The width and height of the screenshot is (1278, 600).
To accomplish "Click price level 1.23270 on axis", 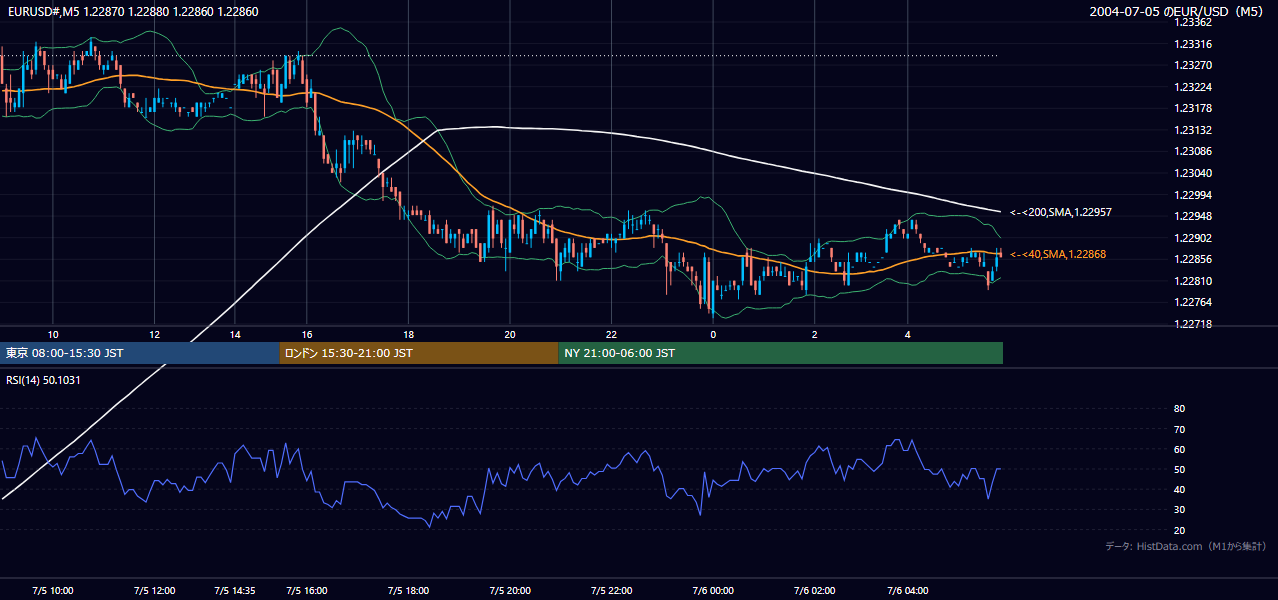I will pos(1192,65).
